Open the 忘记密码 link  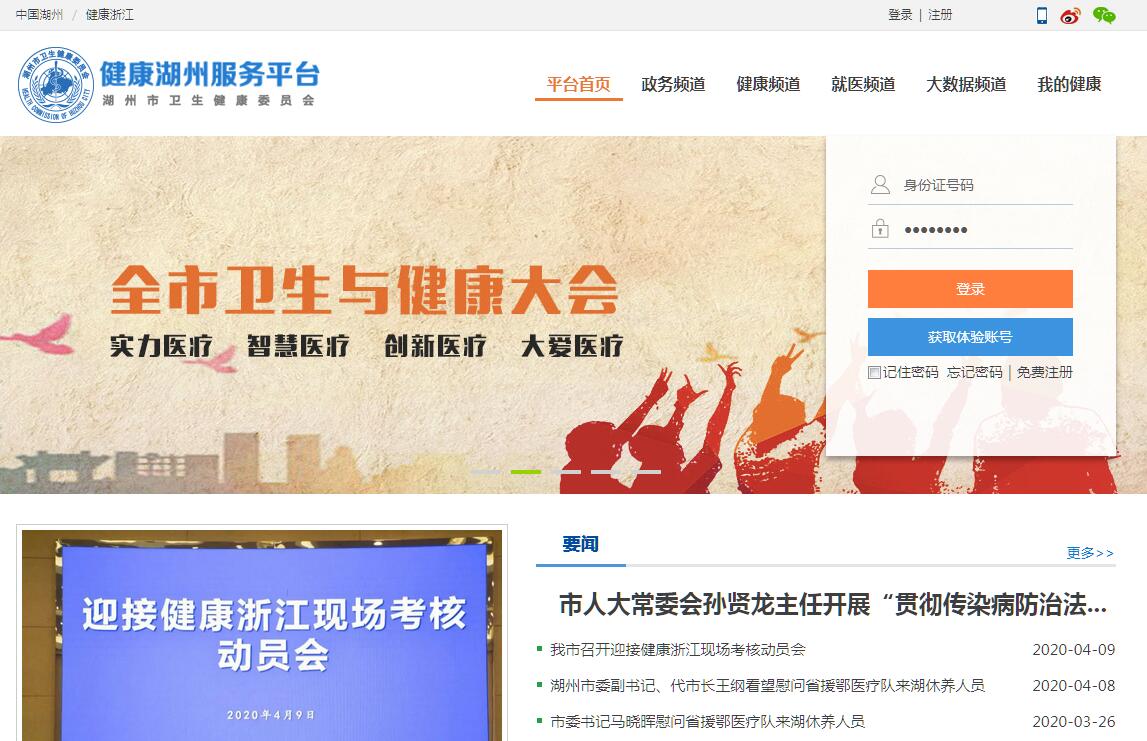click(974, 372)
